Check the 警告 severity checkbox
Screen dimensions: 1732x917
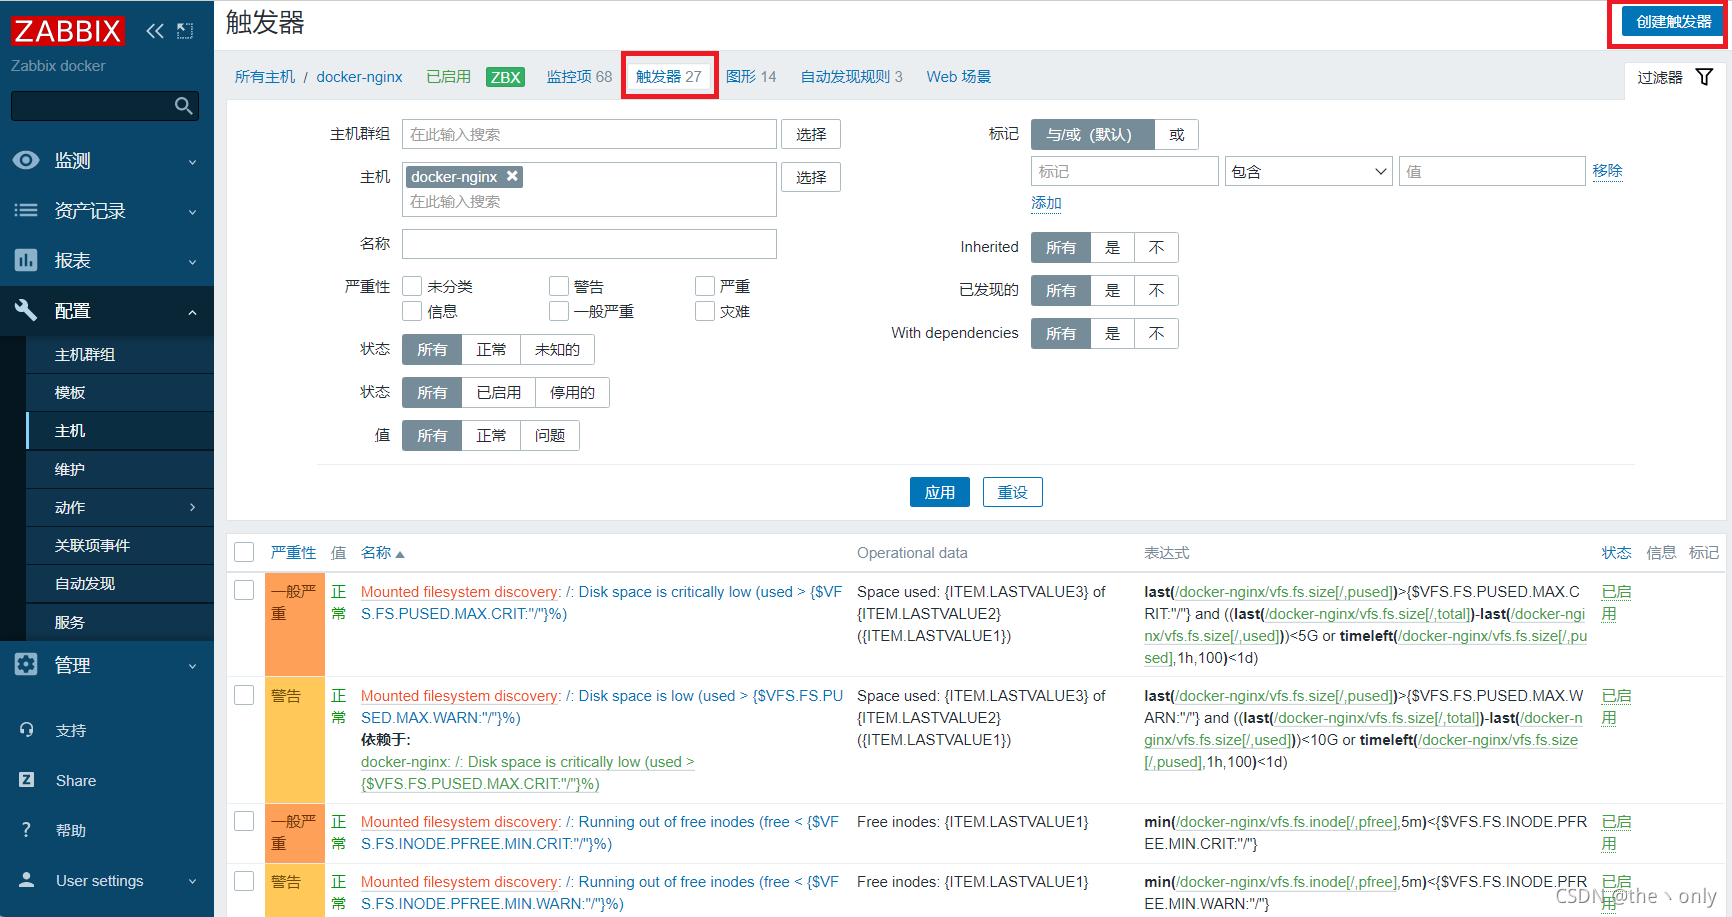559,286
